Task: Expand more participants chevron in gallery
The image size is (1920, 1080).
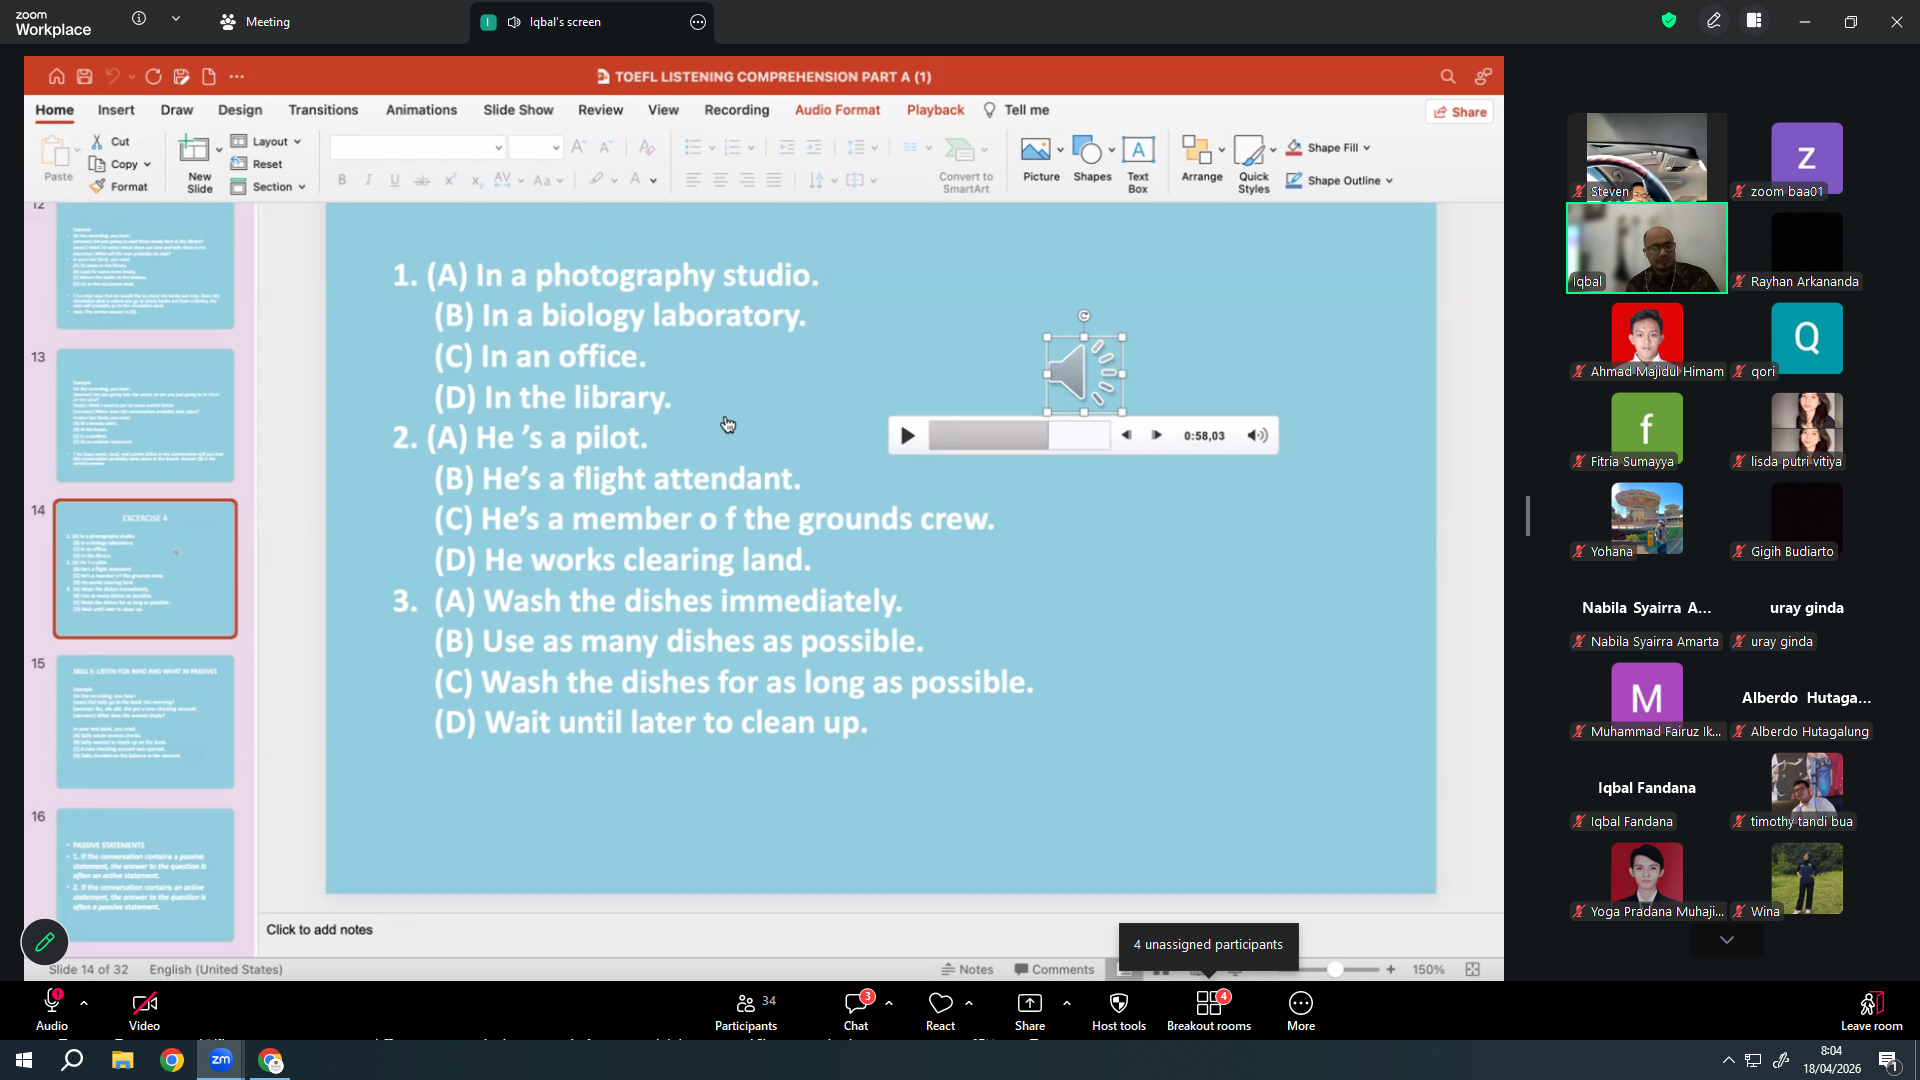Action: coord(1727,940)
